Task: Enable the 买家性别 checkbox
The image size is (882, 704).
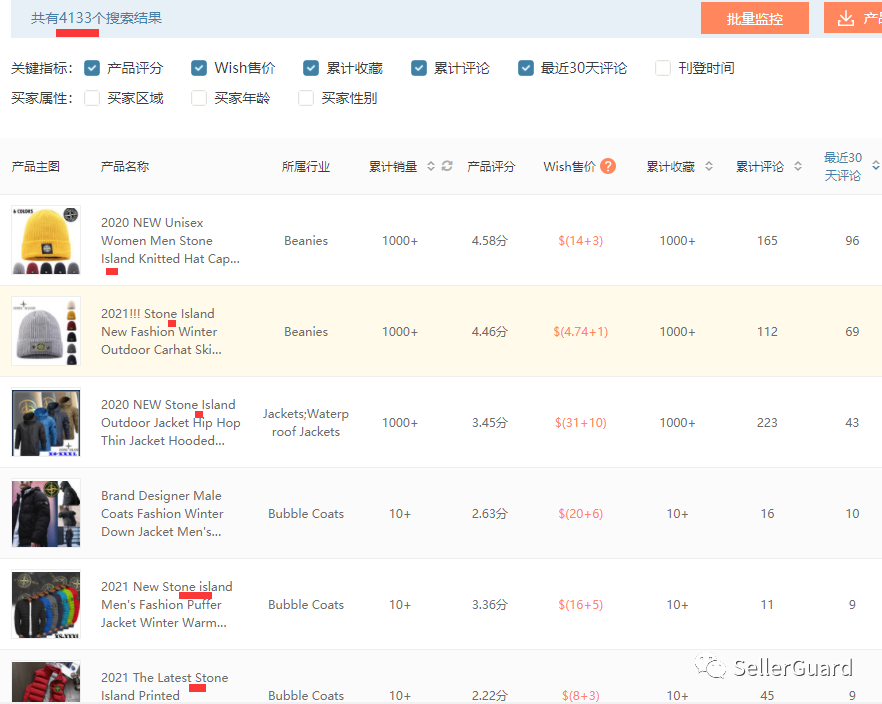Action: tap(306, 98)
